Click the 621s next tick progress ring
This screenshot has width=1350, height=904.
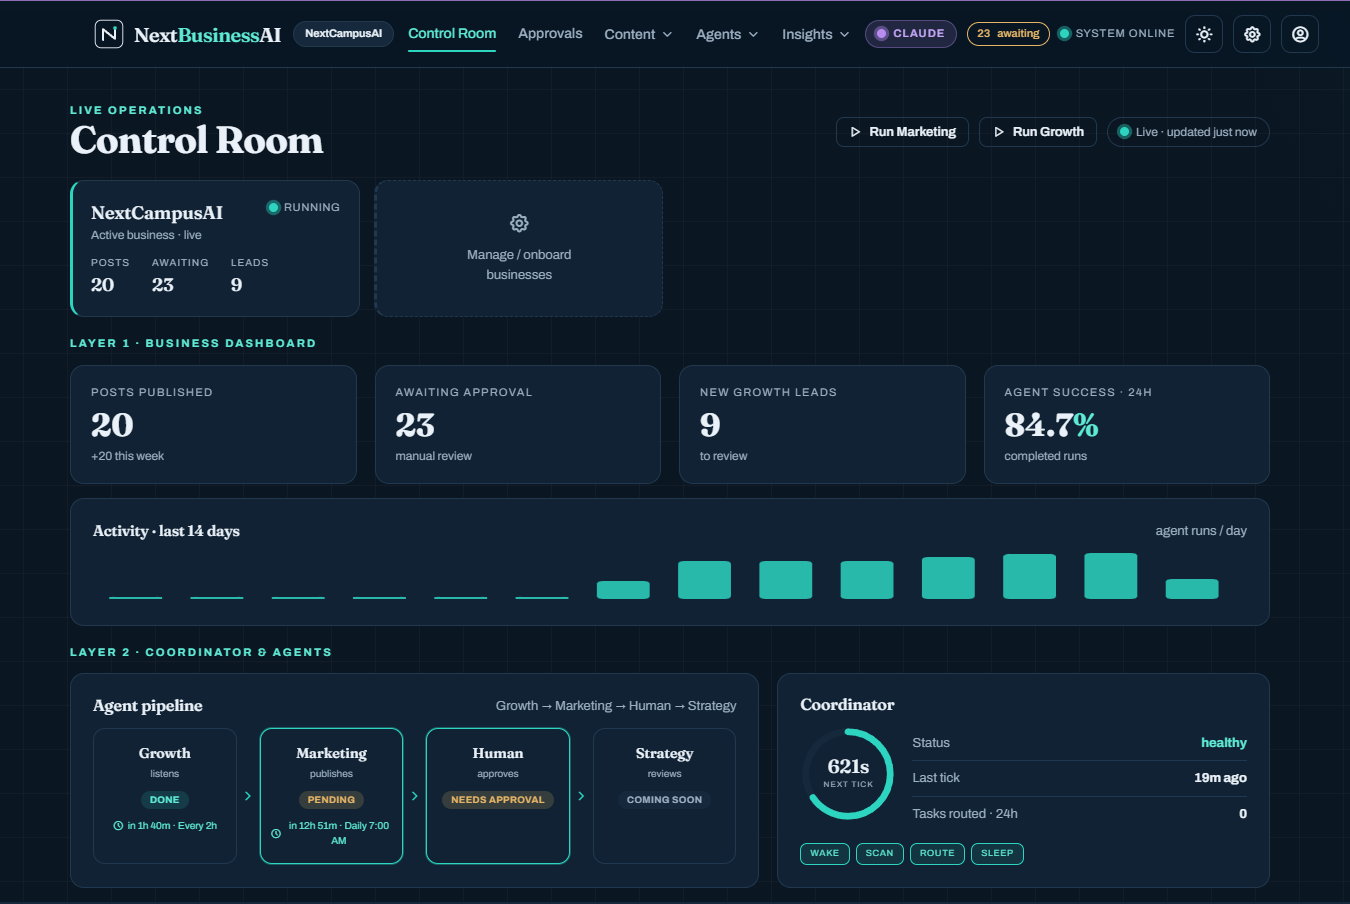pos(848,774)
